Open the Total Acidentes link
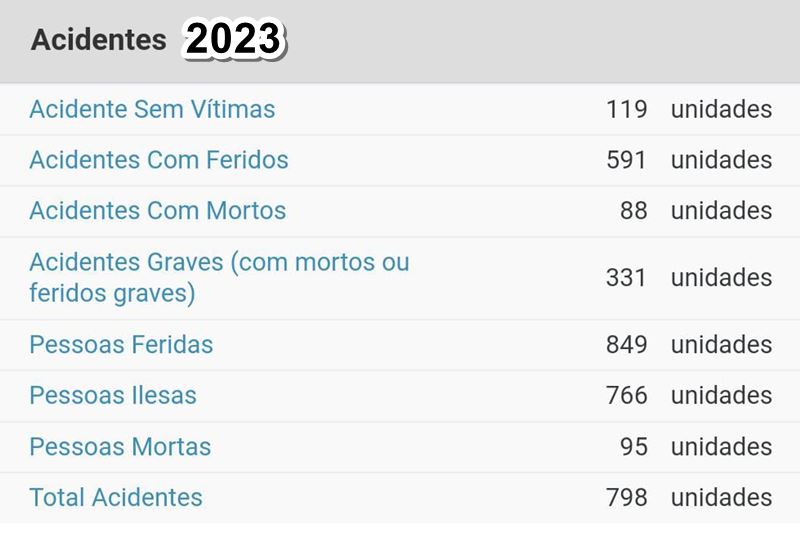Screen dimensions: 800x546 [x=116, y=498]
